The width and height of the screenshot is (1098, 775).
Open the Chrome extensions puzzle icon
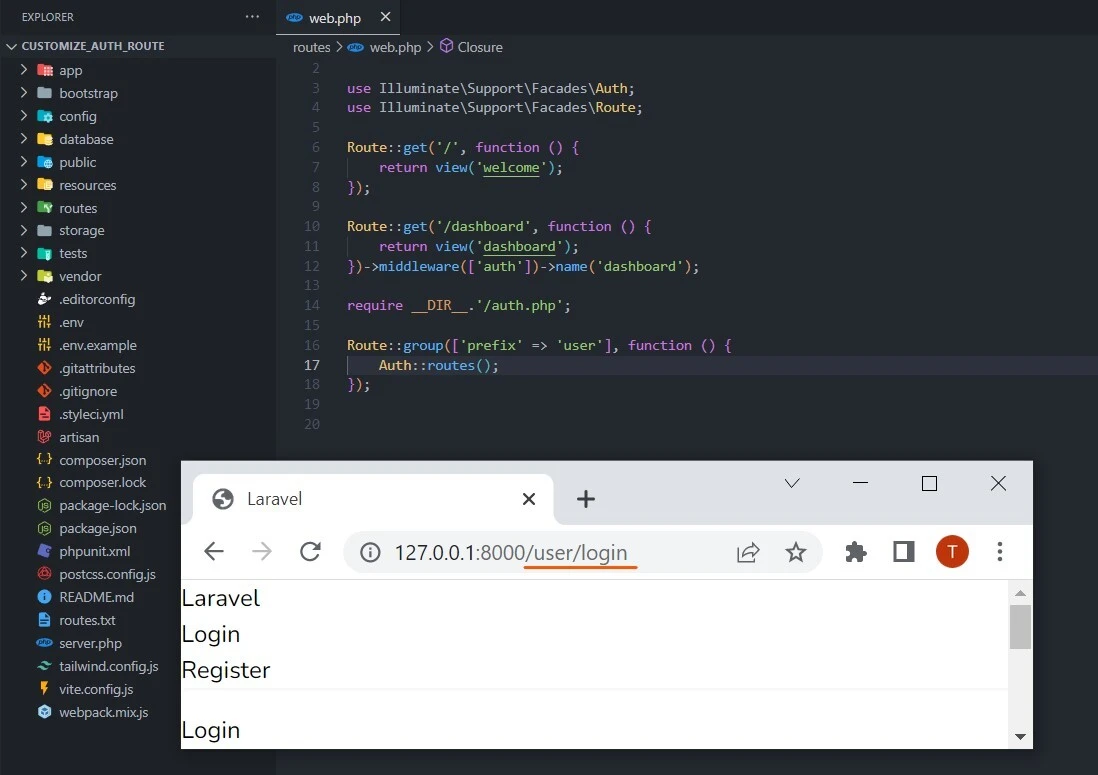[x=855, y=551]
